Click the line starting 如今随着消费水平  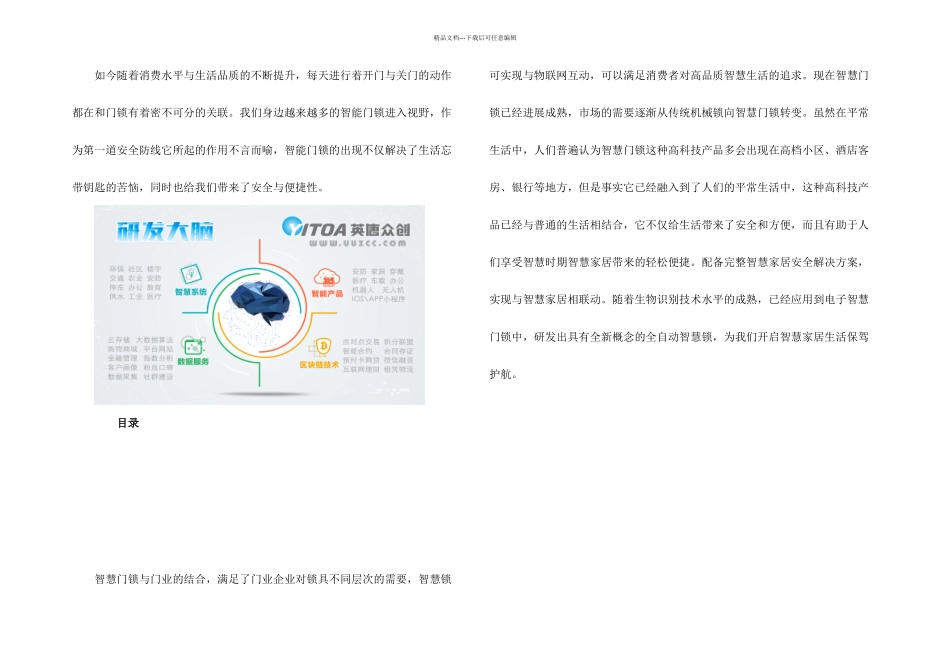(x=273, y=75)
